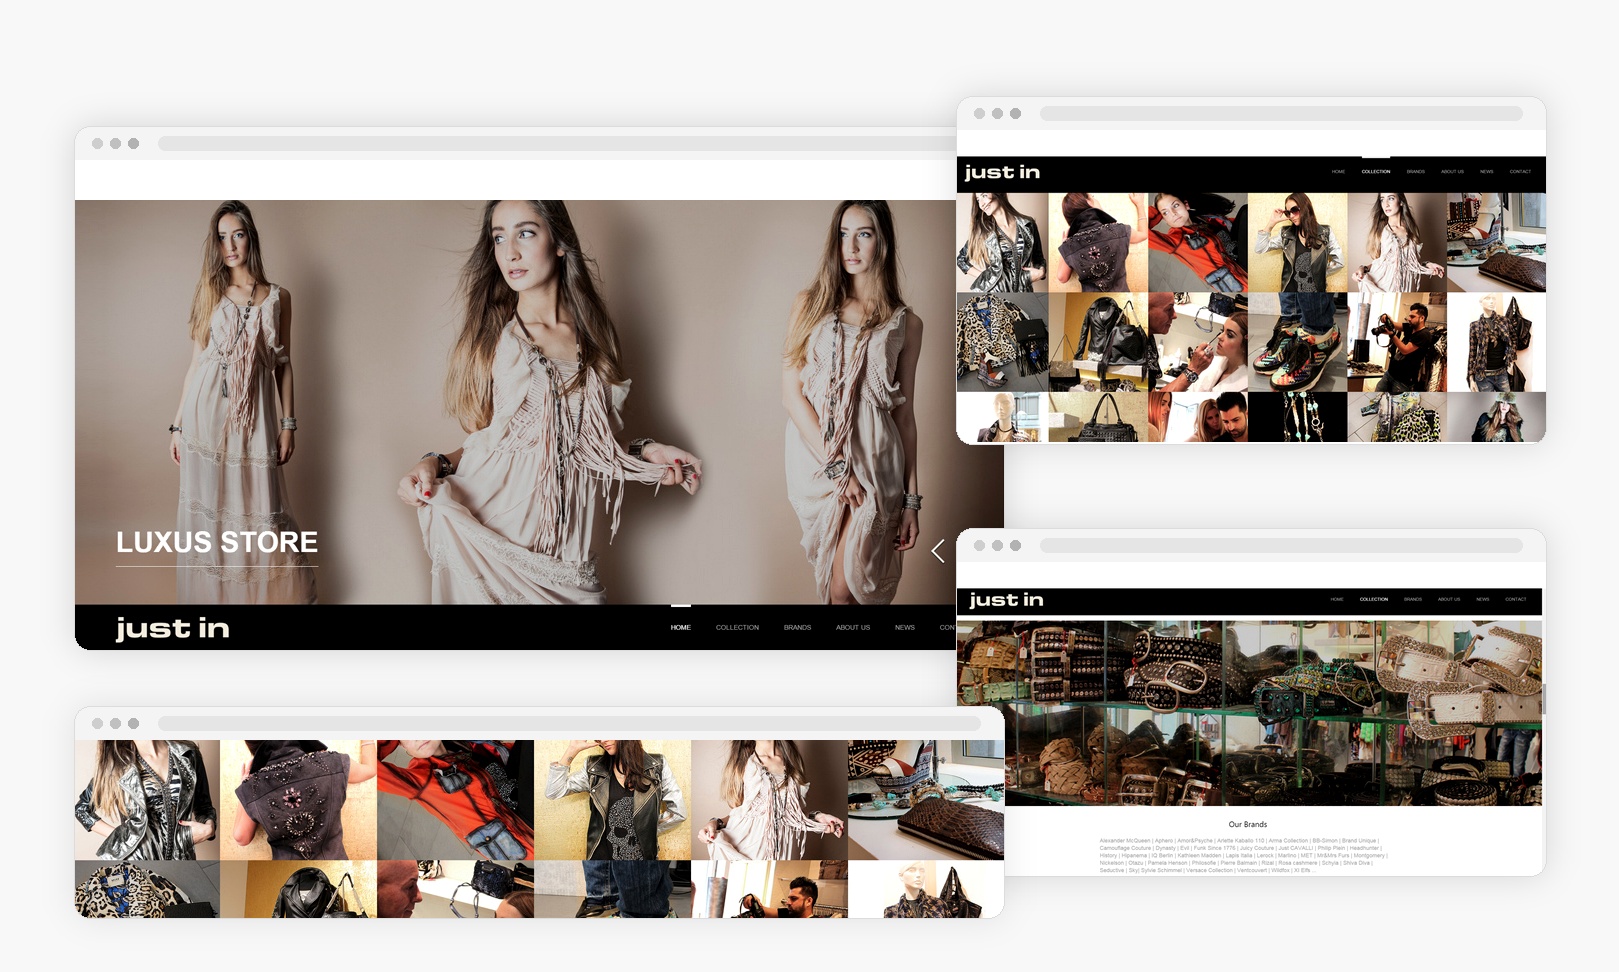Click the Pierre Balmain brand name
The image size is (1619, 972).
(x=1239, y=863)
